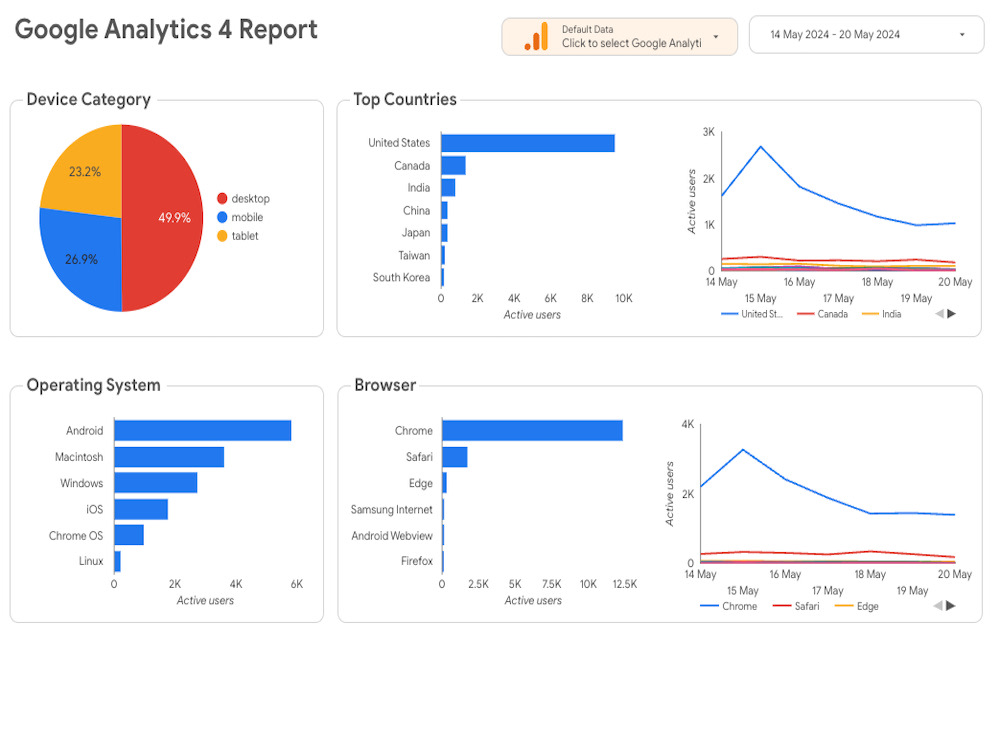Click the Samsung Internet label
Viewport: 1000px width, 750px height.
(x=392, y=510)
